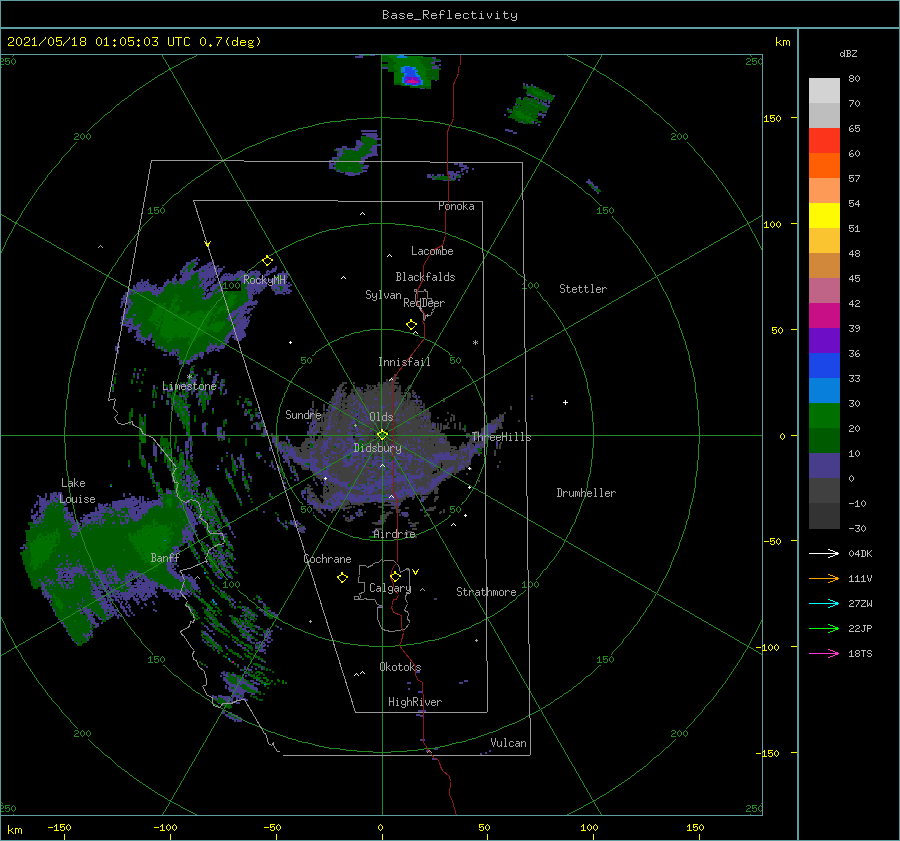Click the white plus marker north of Drumheller
Image resolution: width=900 pixels, height=841 pixels.
click(x=565, y=402)
